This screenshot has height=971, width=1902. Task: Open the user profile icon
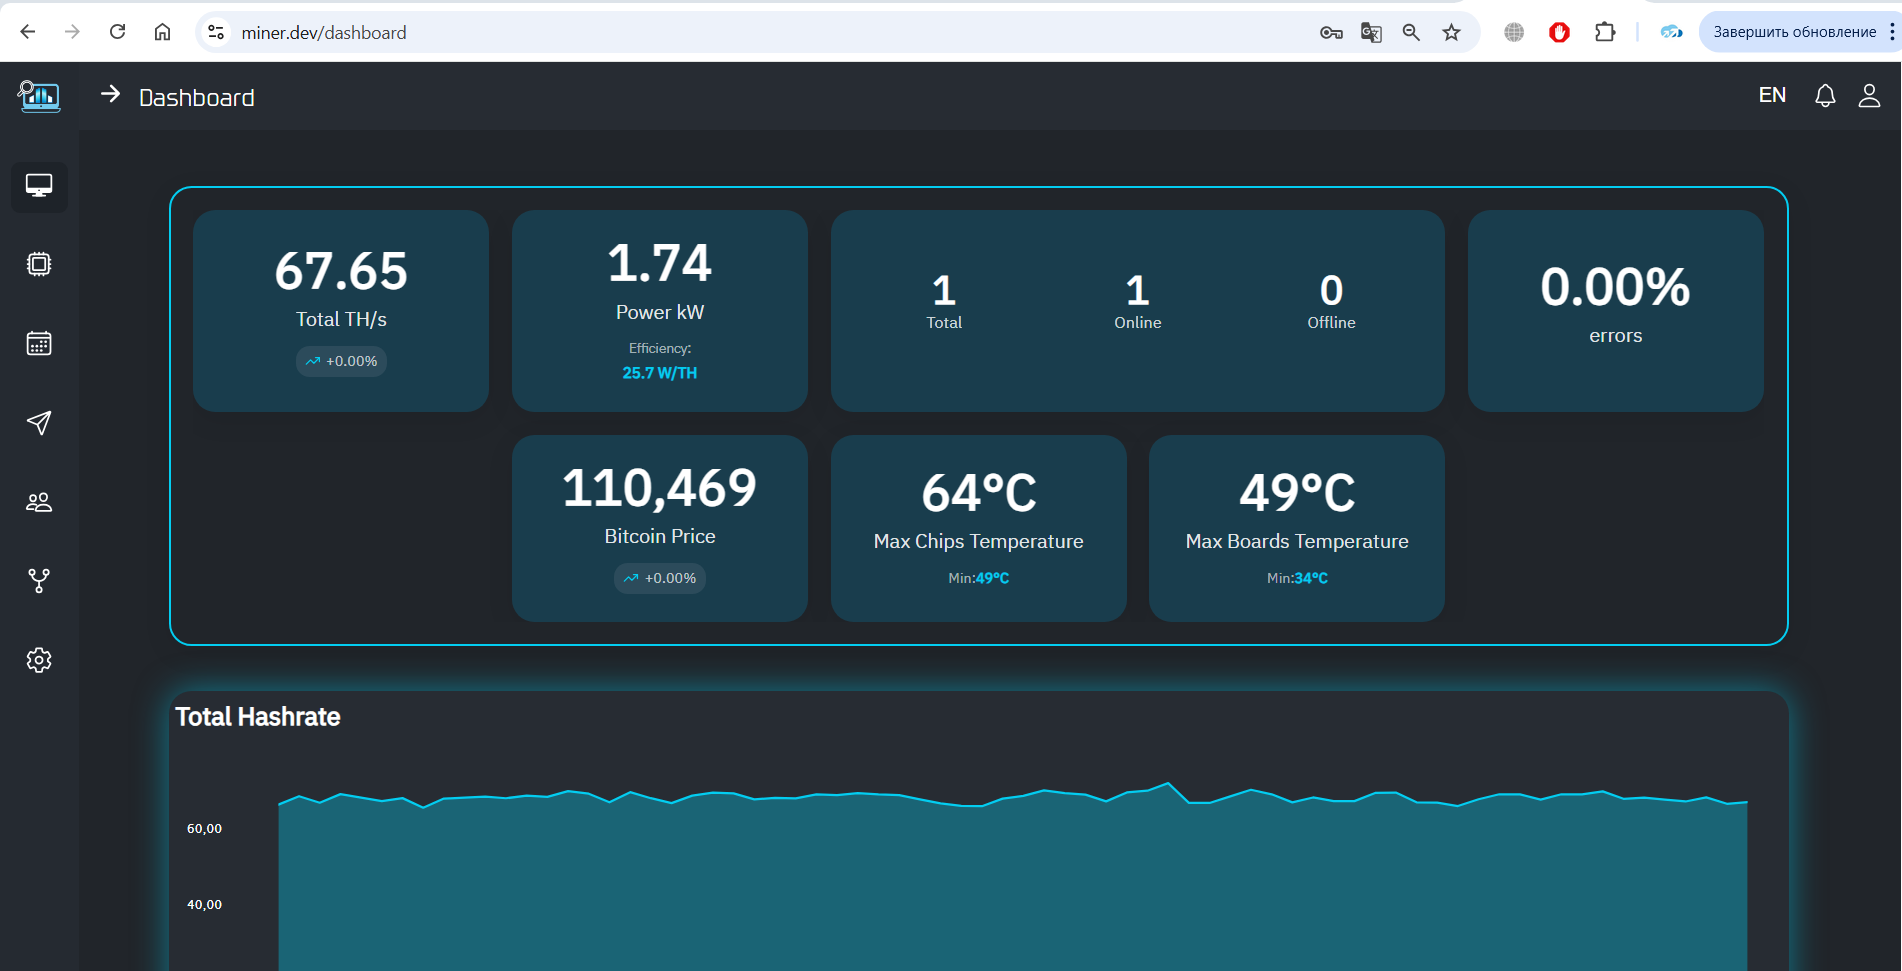point(1869,96)
